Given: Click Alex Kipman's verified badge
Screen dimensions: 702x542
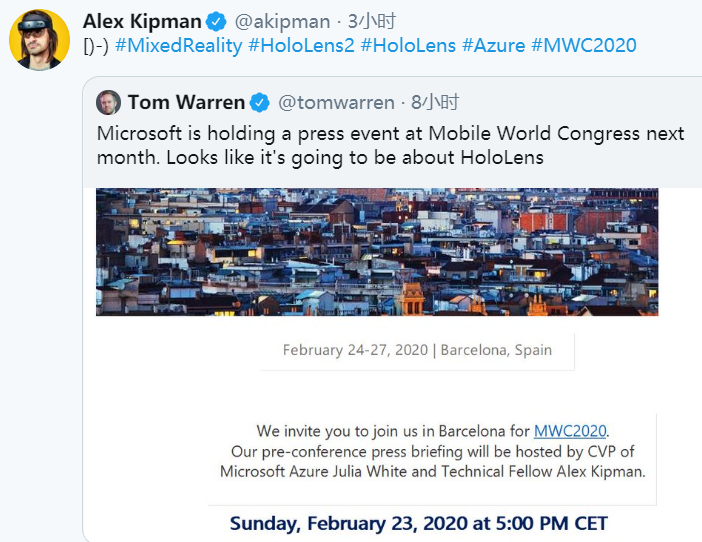Looking at the screenshot, I should [216, 21].
